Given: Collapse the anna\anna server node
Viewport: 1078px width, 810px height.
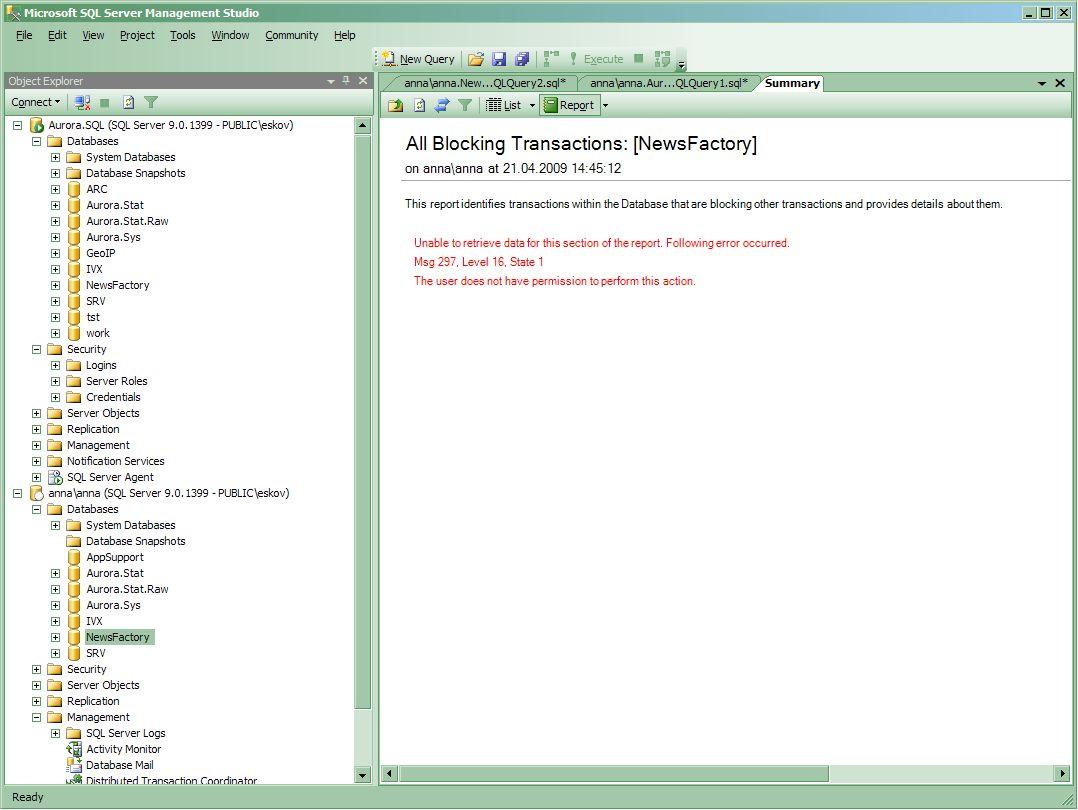Looking at the screenshot, I should [x=18, y=493].
